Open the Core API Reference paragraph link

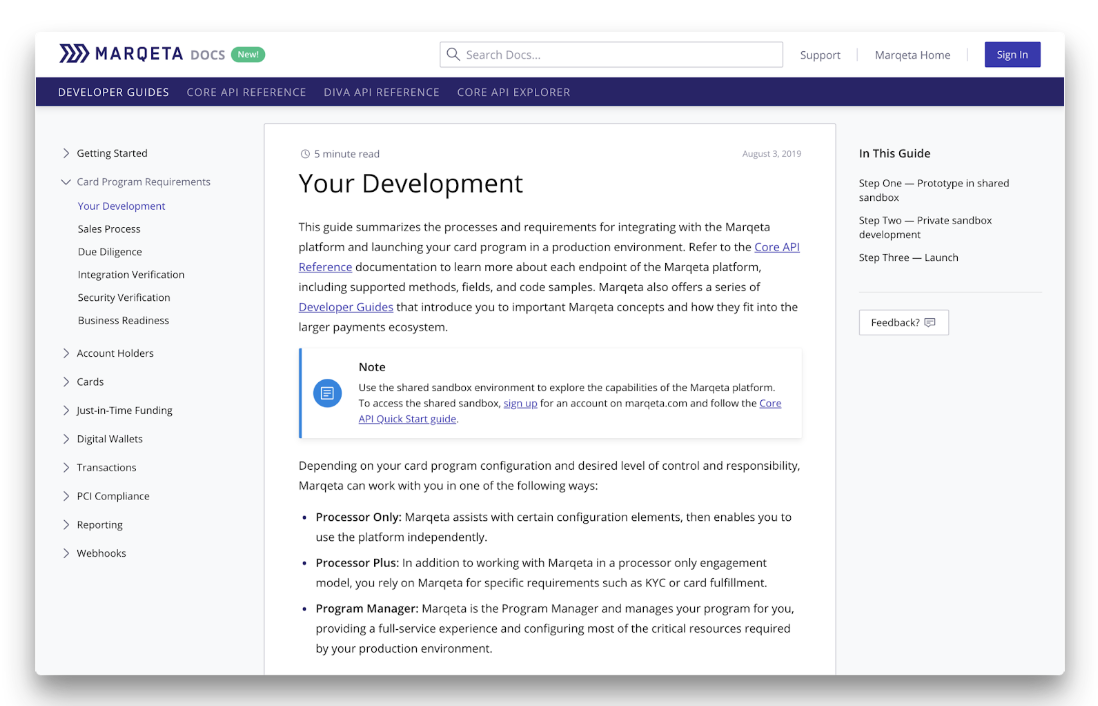click(x=777, y=247)
